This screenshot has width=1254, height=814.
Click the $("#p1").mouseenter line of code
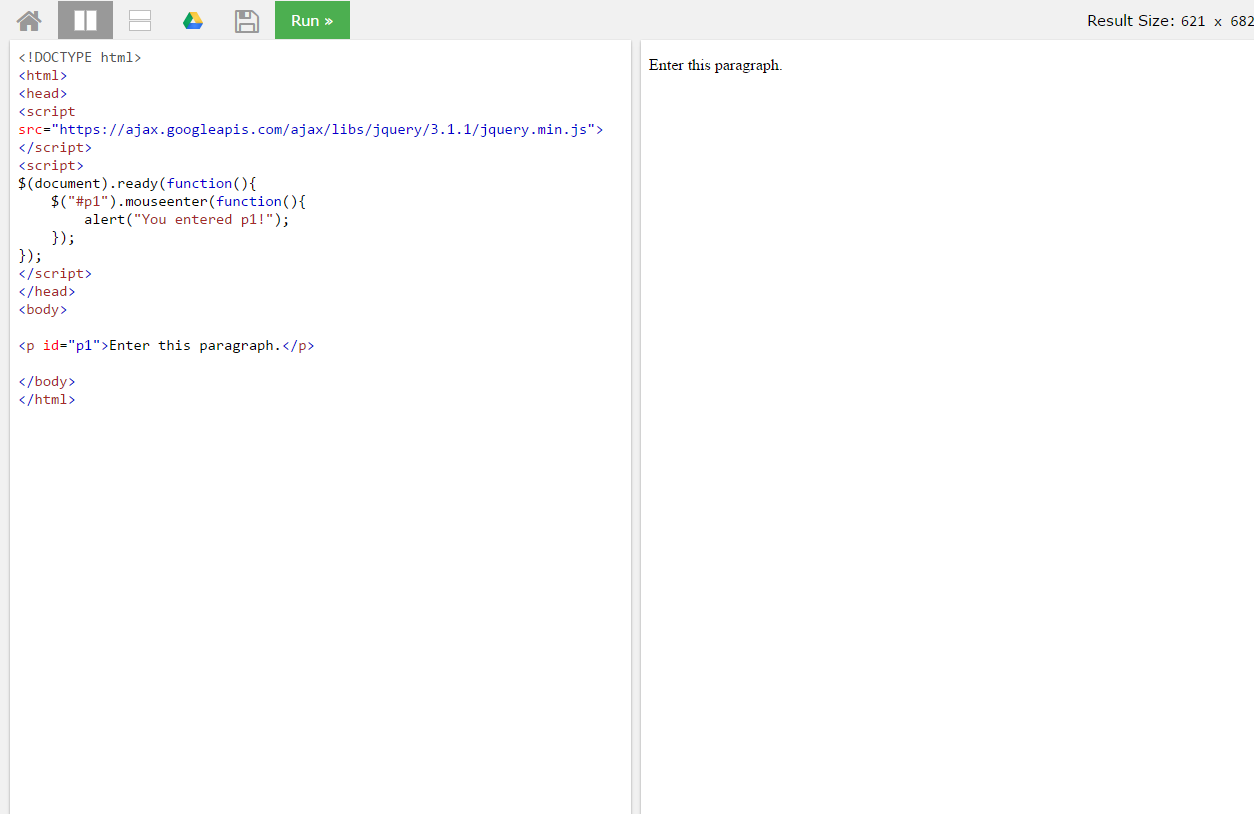tap(178, 201)
